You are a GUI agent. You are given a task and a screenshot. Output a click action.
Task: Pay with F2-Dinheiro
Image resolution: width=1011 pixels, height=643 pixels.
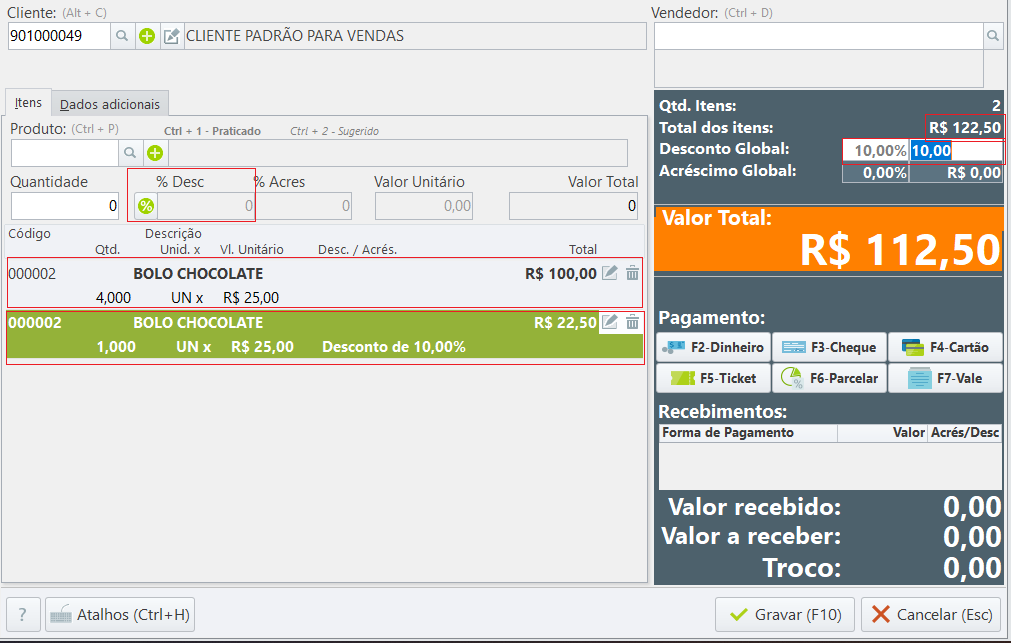tap(713, 347)
